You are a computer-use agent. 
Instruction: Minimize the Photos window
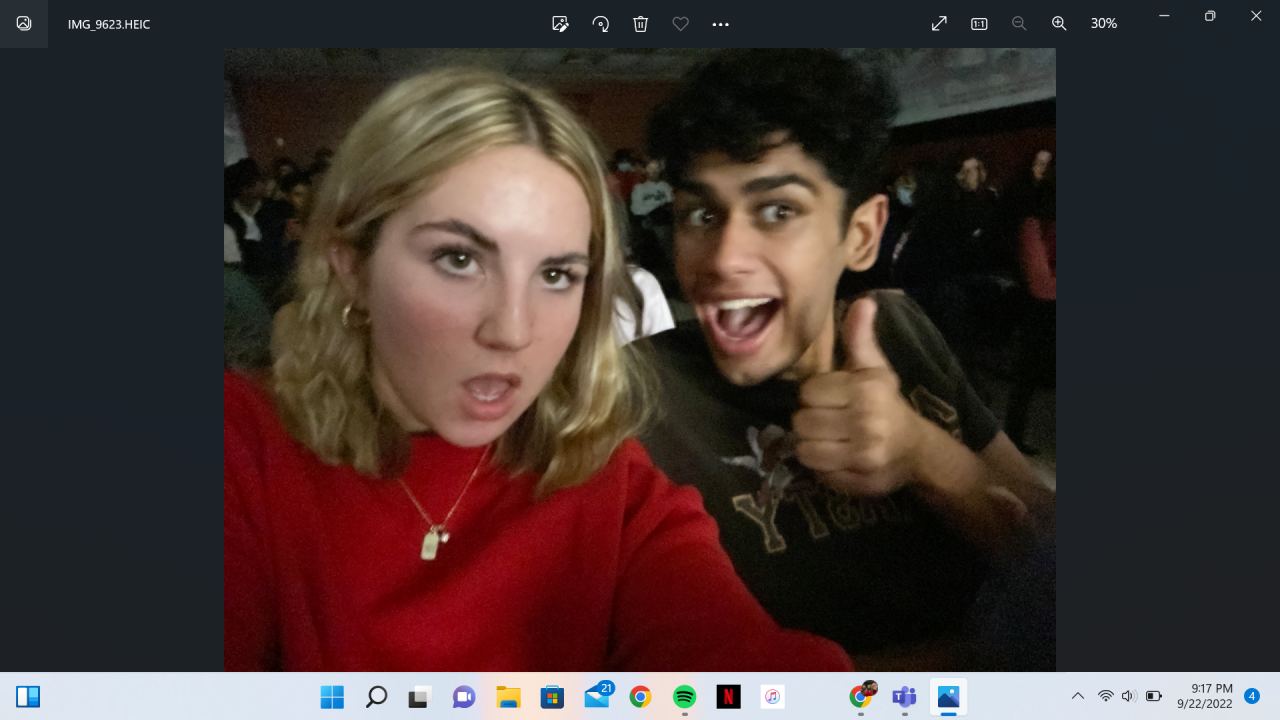1164,16
